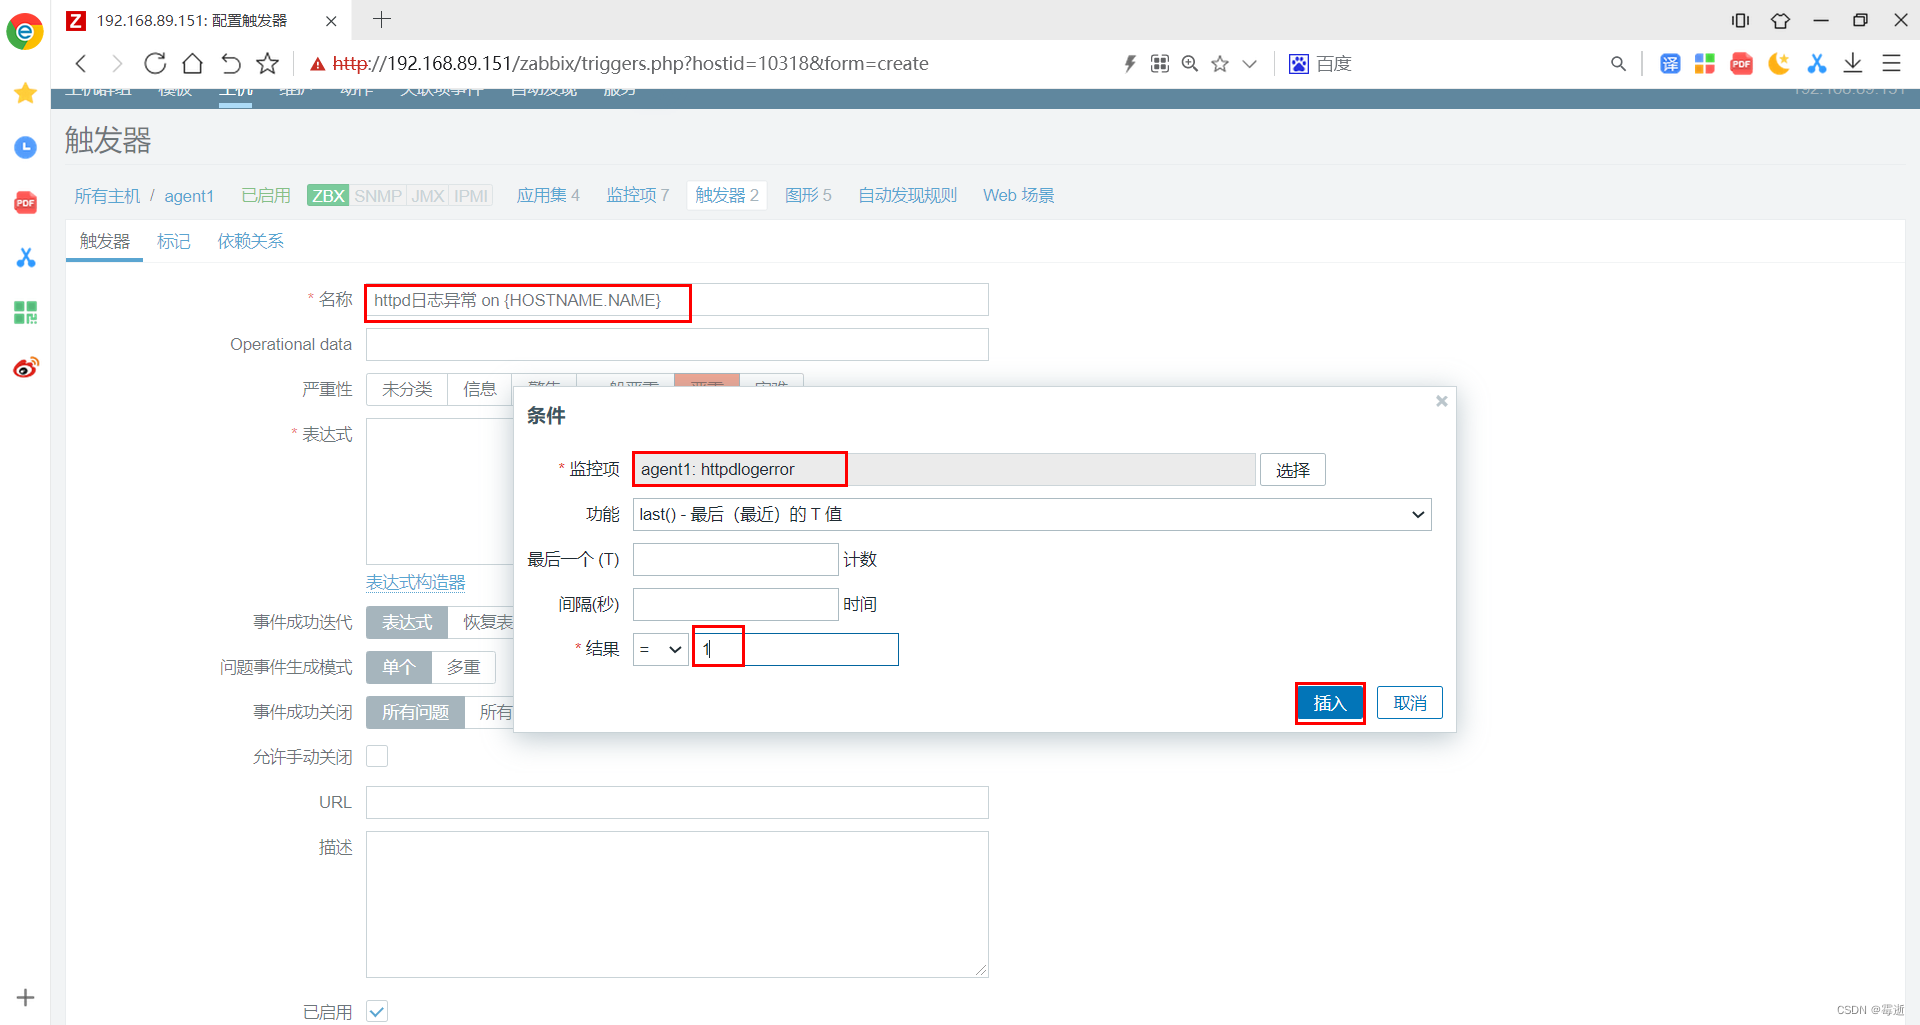
Task: Open the sidebar Weibo icon
Action: [26, 368]
